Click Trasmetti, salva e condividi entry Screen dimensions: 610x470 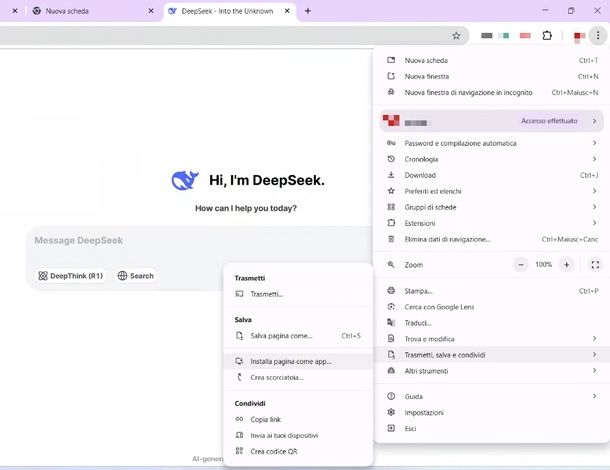(x=492, y=354)
